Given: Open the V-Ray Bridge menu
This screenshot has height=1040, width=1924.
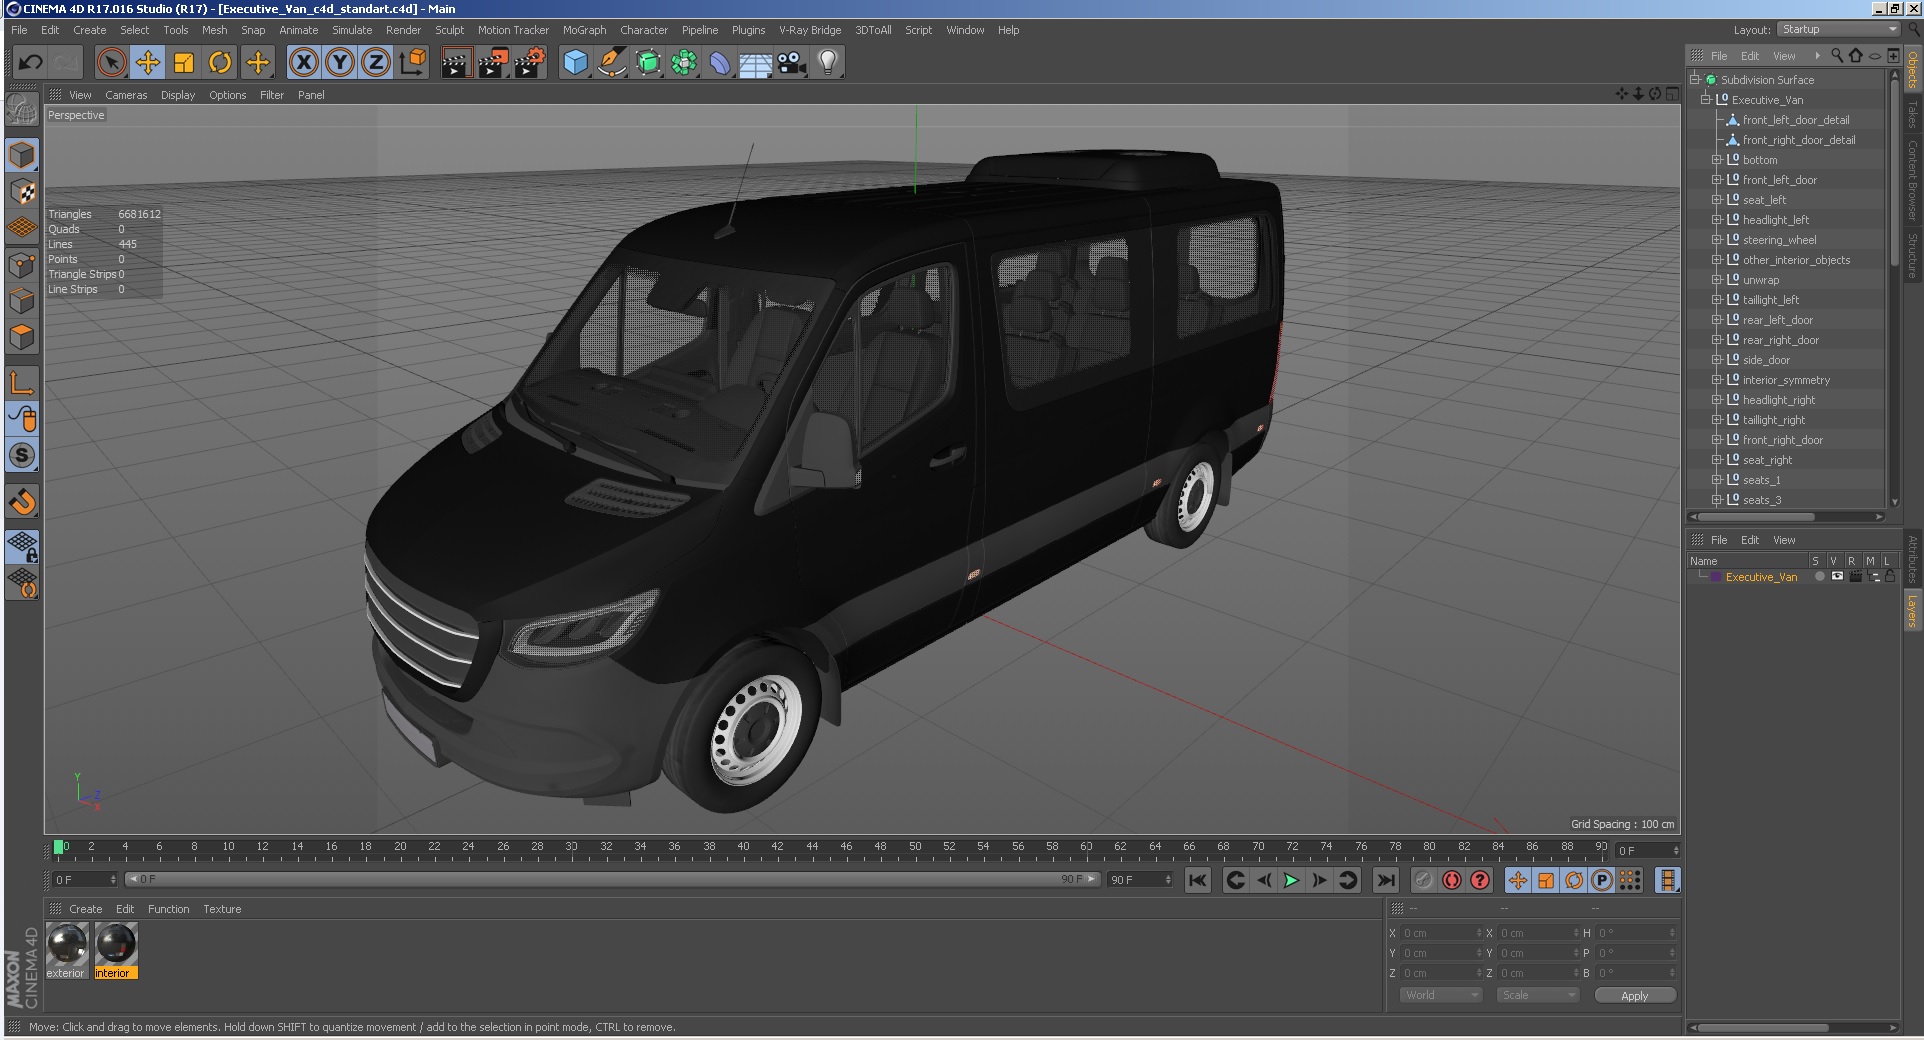Looking at the screenshot, I should point(810,30).
